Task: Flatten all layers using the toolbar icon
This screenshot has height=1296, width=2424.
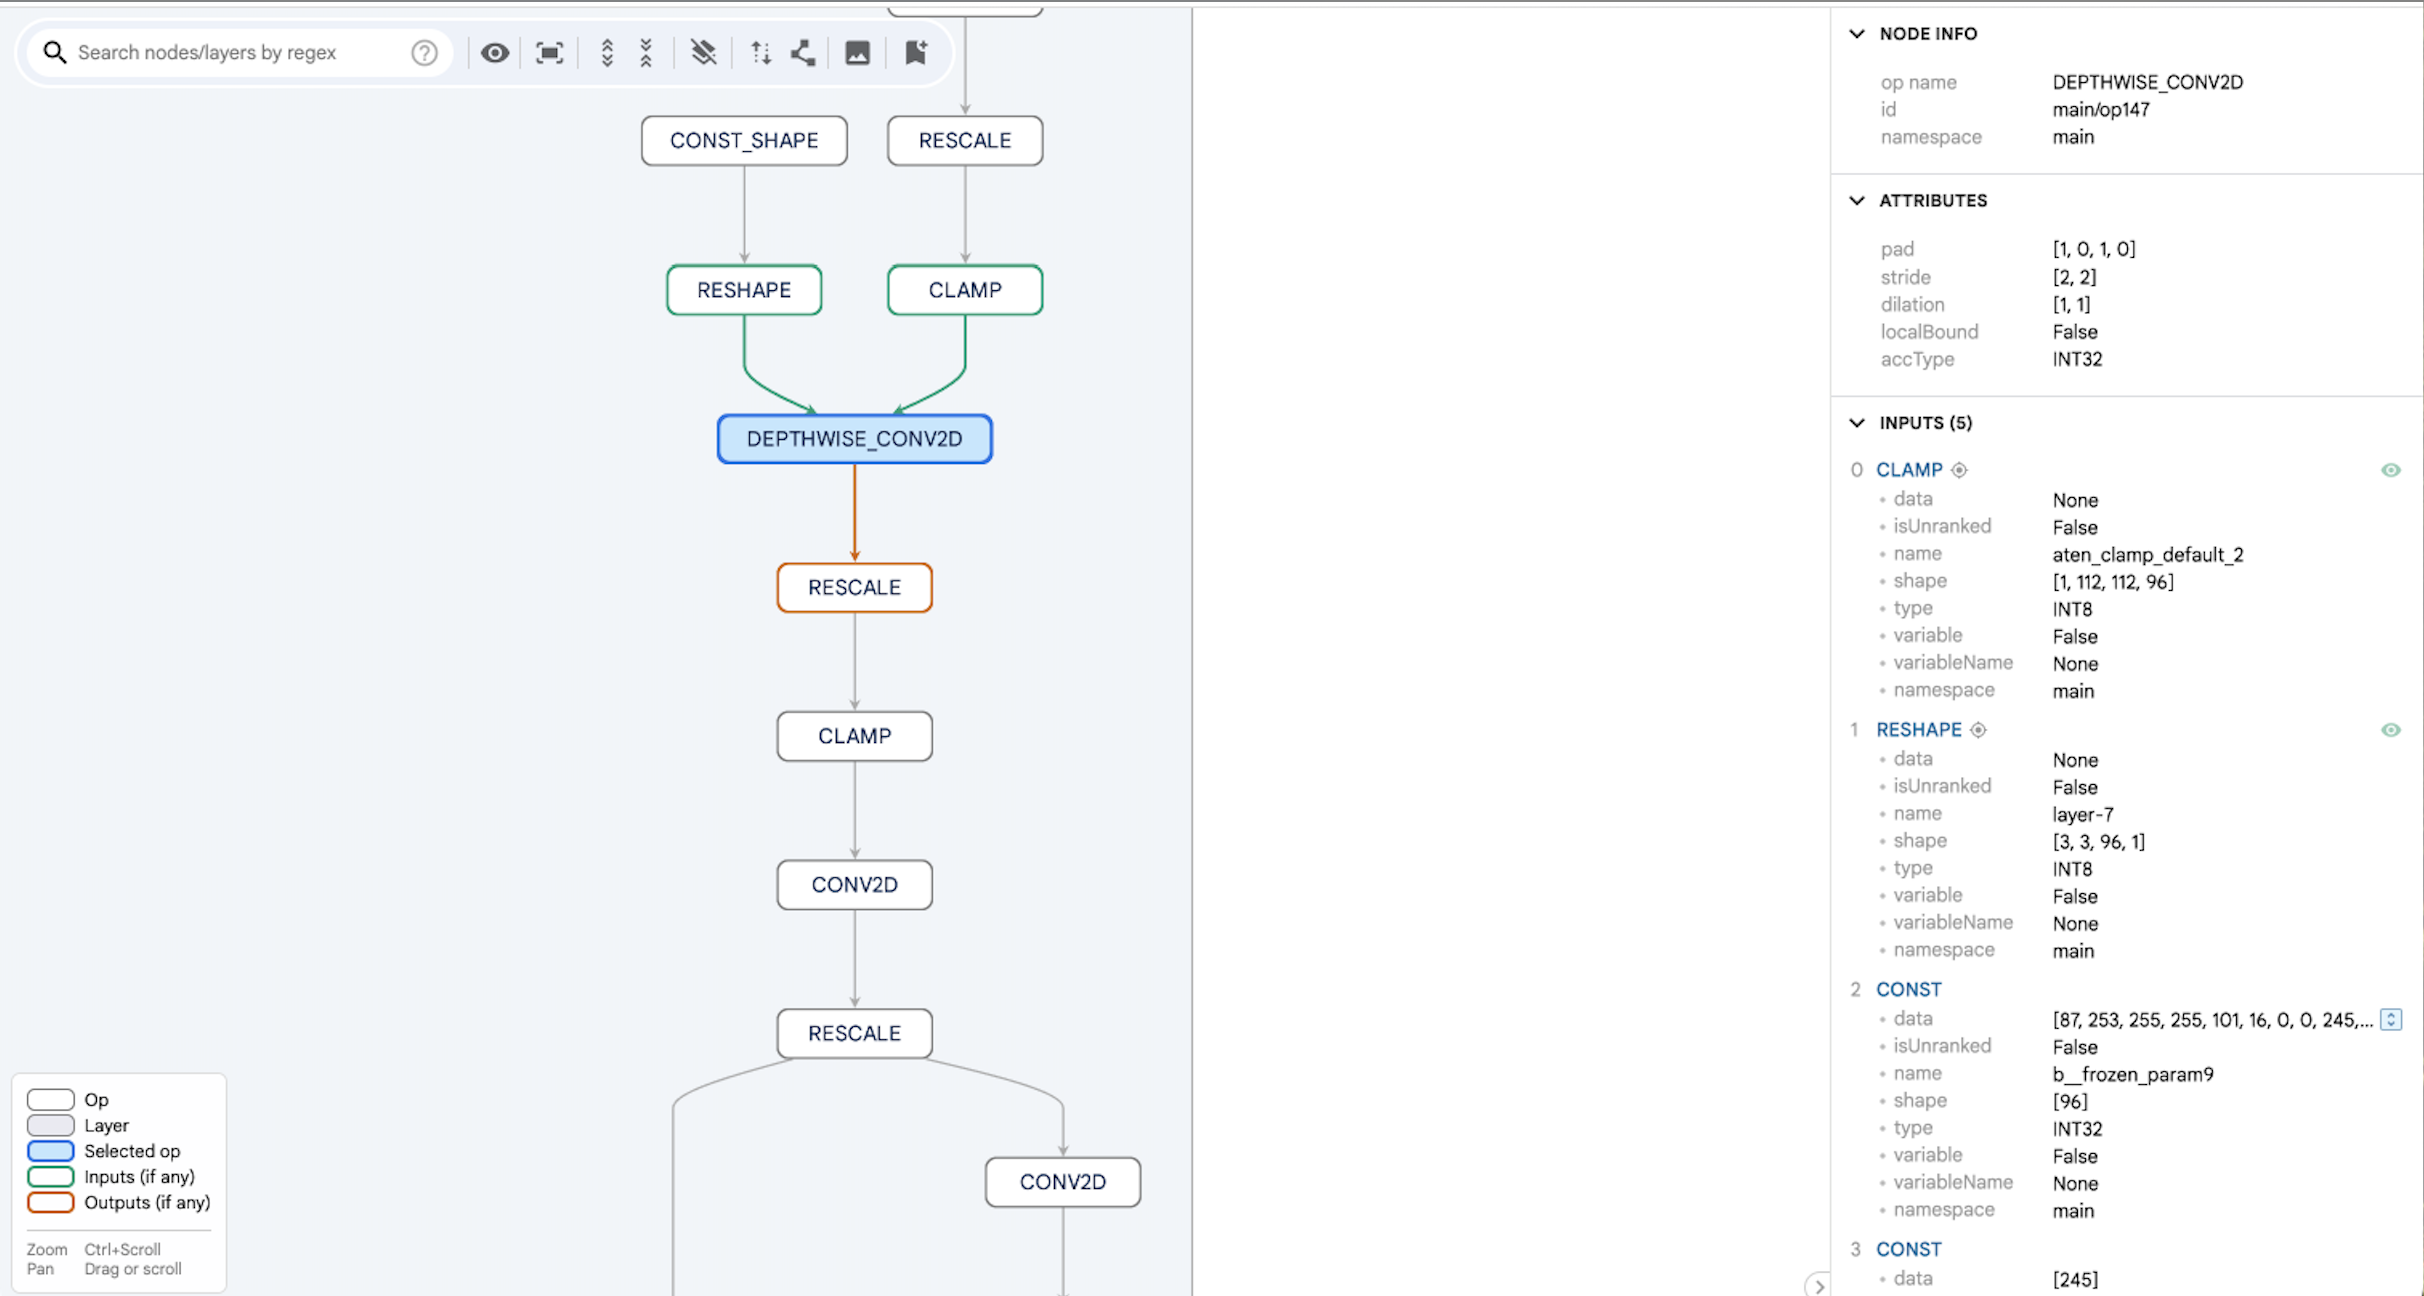Action: [x=703, y=52]
